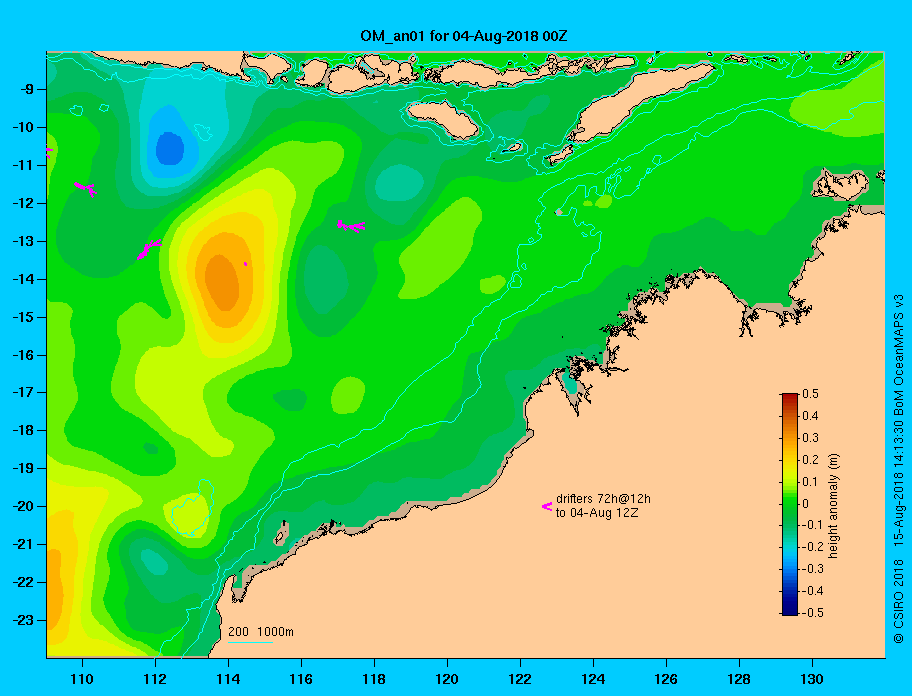The width and height of the screenshot is (912, 696).
Task: Click the '200 1000m' depth contour legend label
Action: point(261,631)
